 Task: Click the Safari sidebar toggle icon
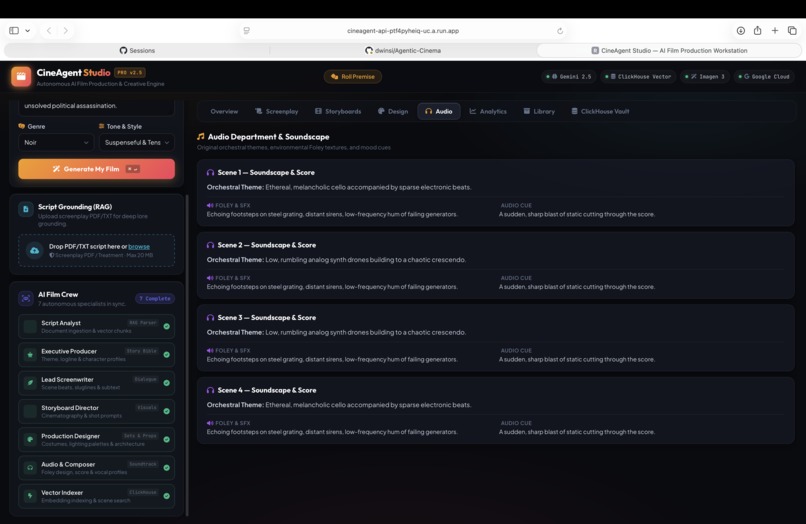(x=14, y=31)
